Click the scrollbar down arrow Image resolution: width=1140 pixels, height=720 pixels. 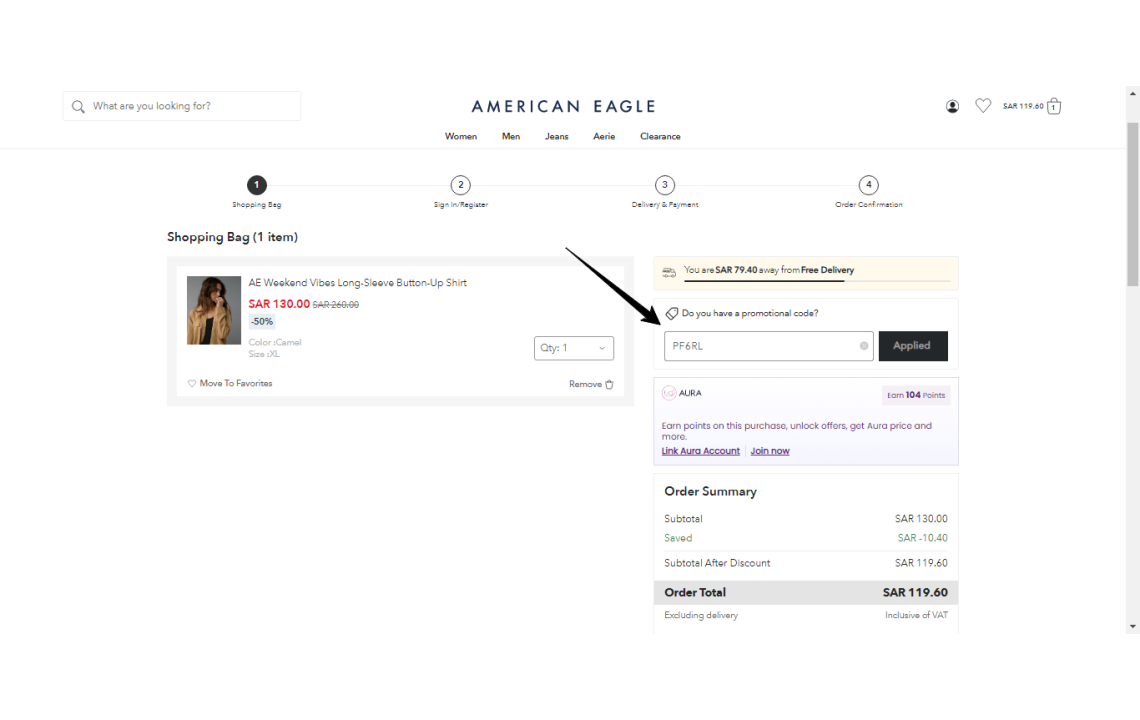1133,626
